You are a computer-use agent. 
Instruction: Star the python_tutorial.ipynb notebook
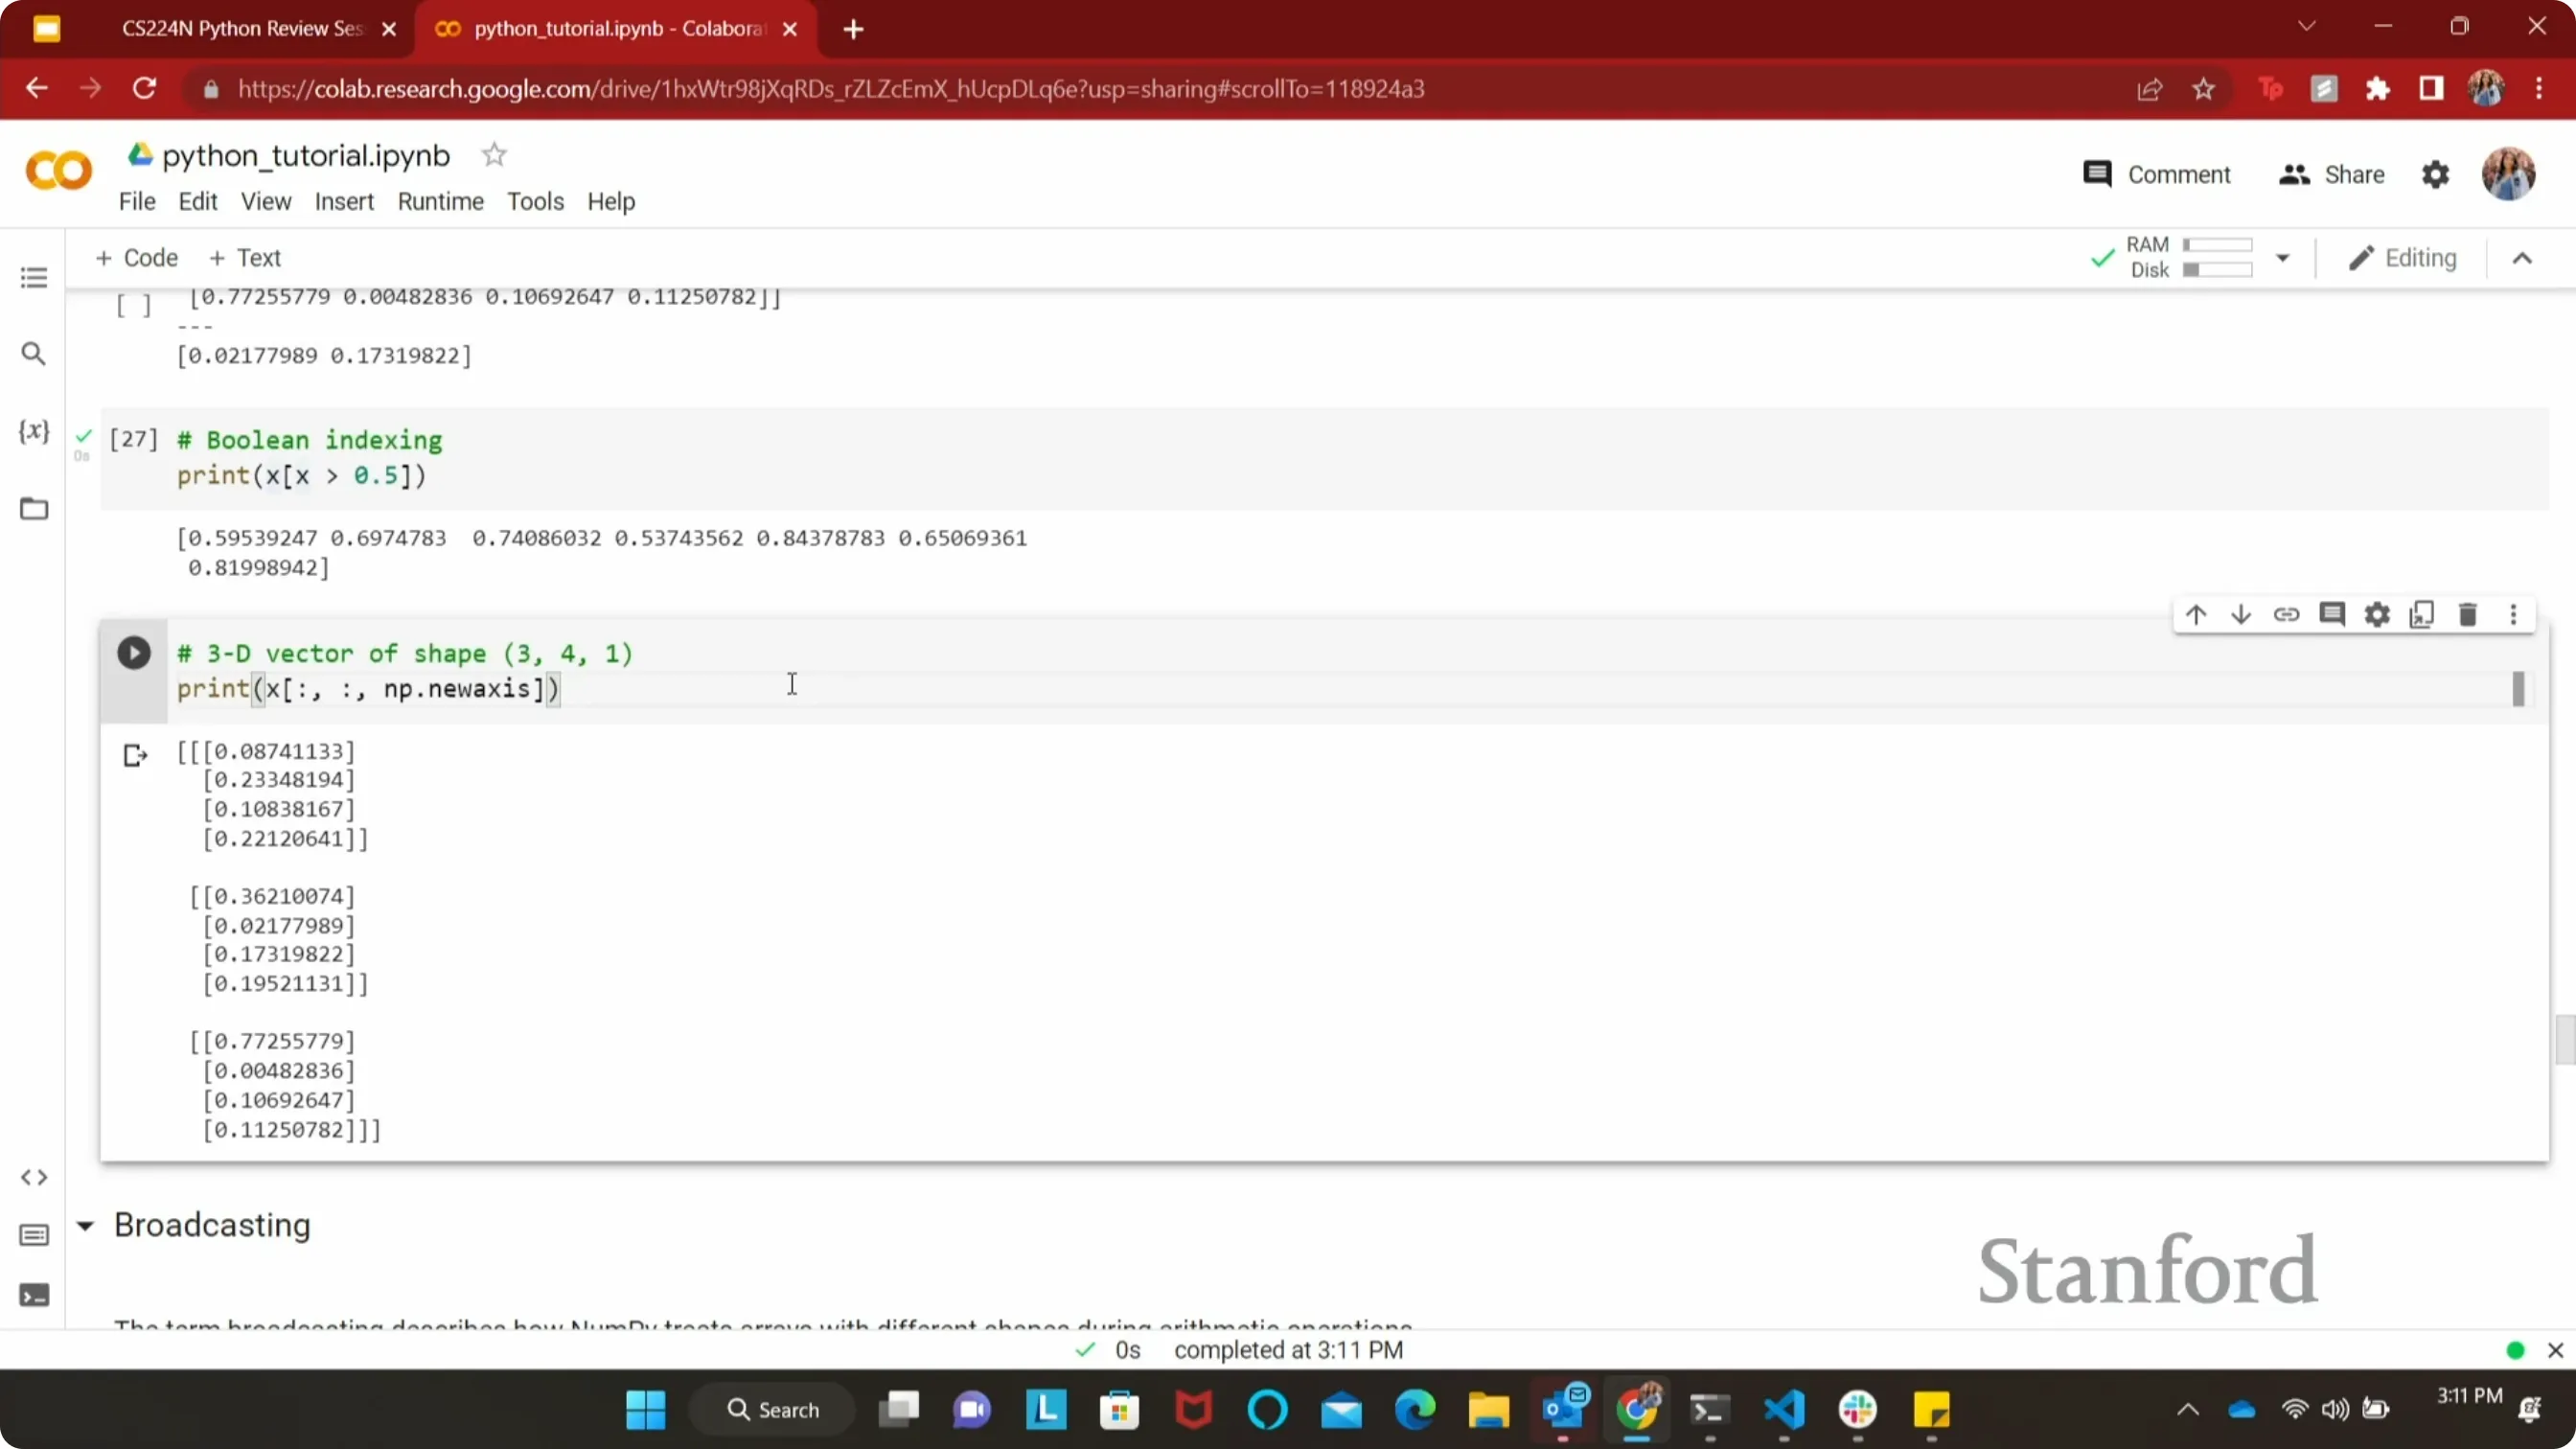pyautogui.click(x=494, y=155)
